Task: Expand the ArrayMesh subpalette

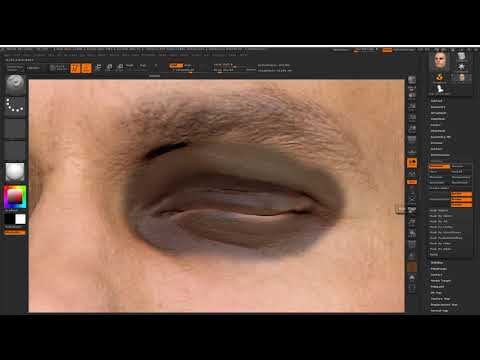Action: pos(438,113)
